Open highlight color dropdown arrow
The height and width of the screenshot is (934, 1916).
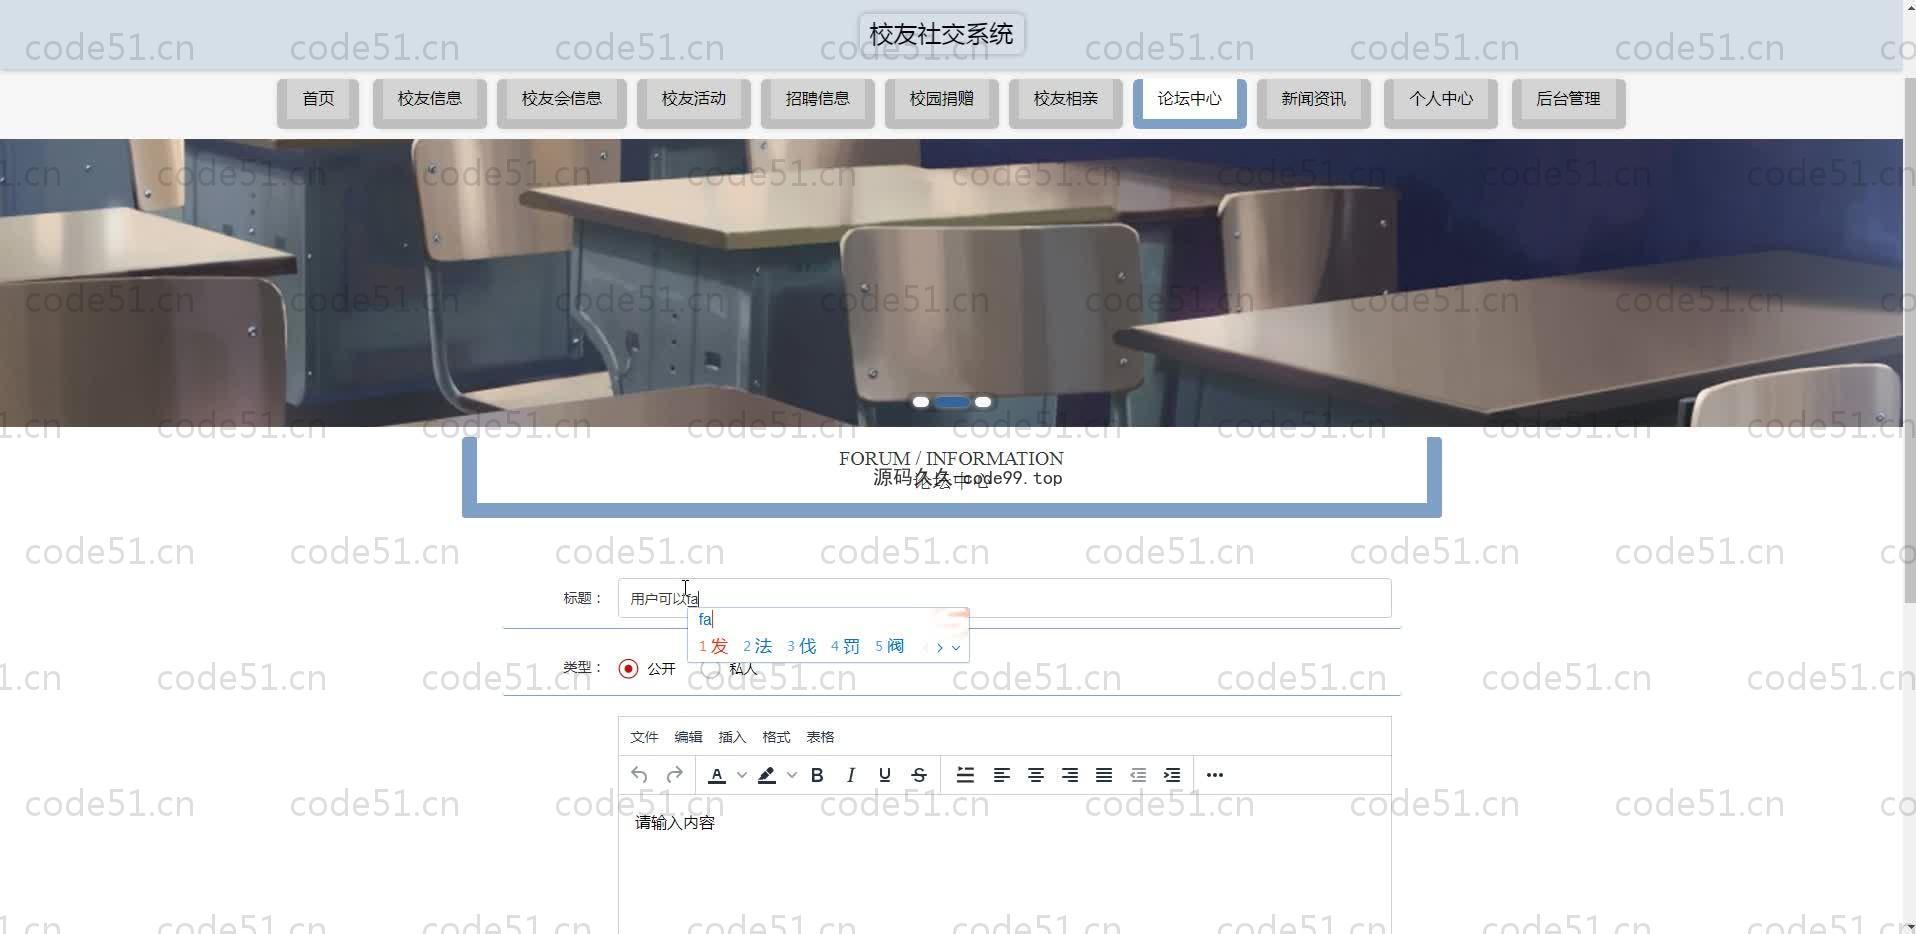(791, 775)
